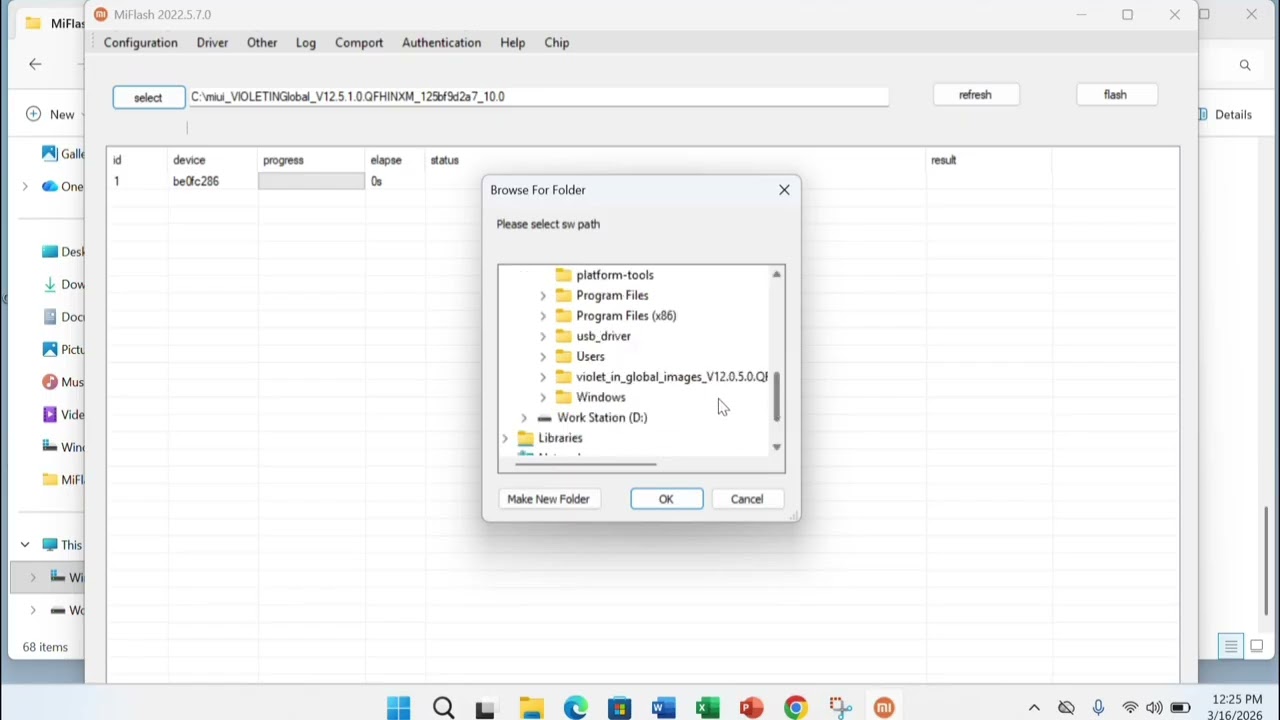
Task: Select the Windows folder in the tree
Action: pyautogui.click(x=600, y=397)
